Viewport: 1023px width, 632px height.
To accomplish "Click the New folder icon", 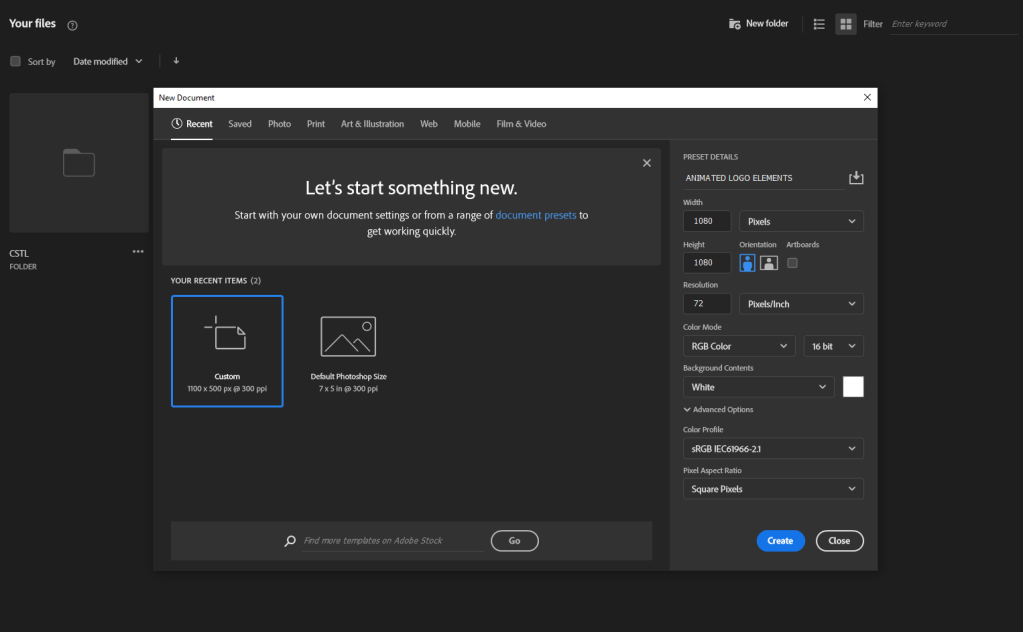I will (x=735, y=24).
